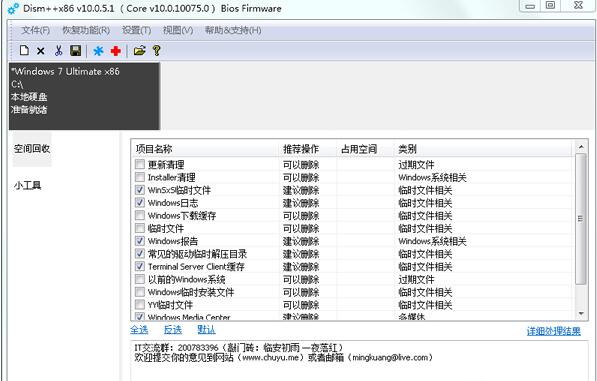Uncheck the Windows报告 checkbox

point(140,241)
